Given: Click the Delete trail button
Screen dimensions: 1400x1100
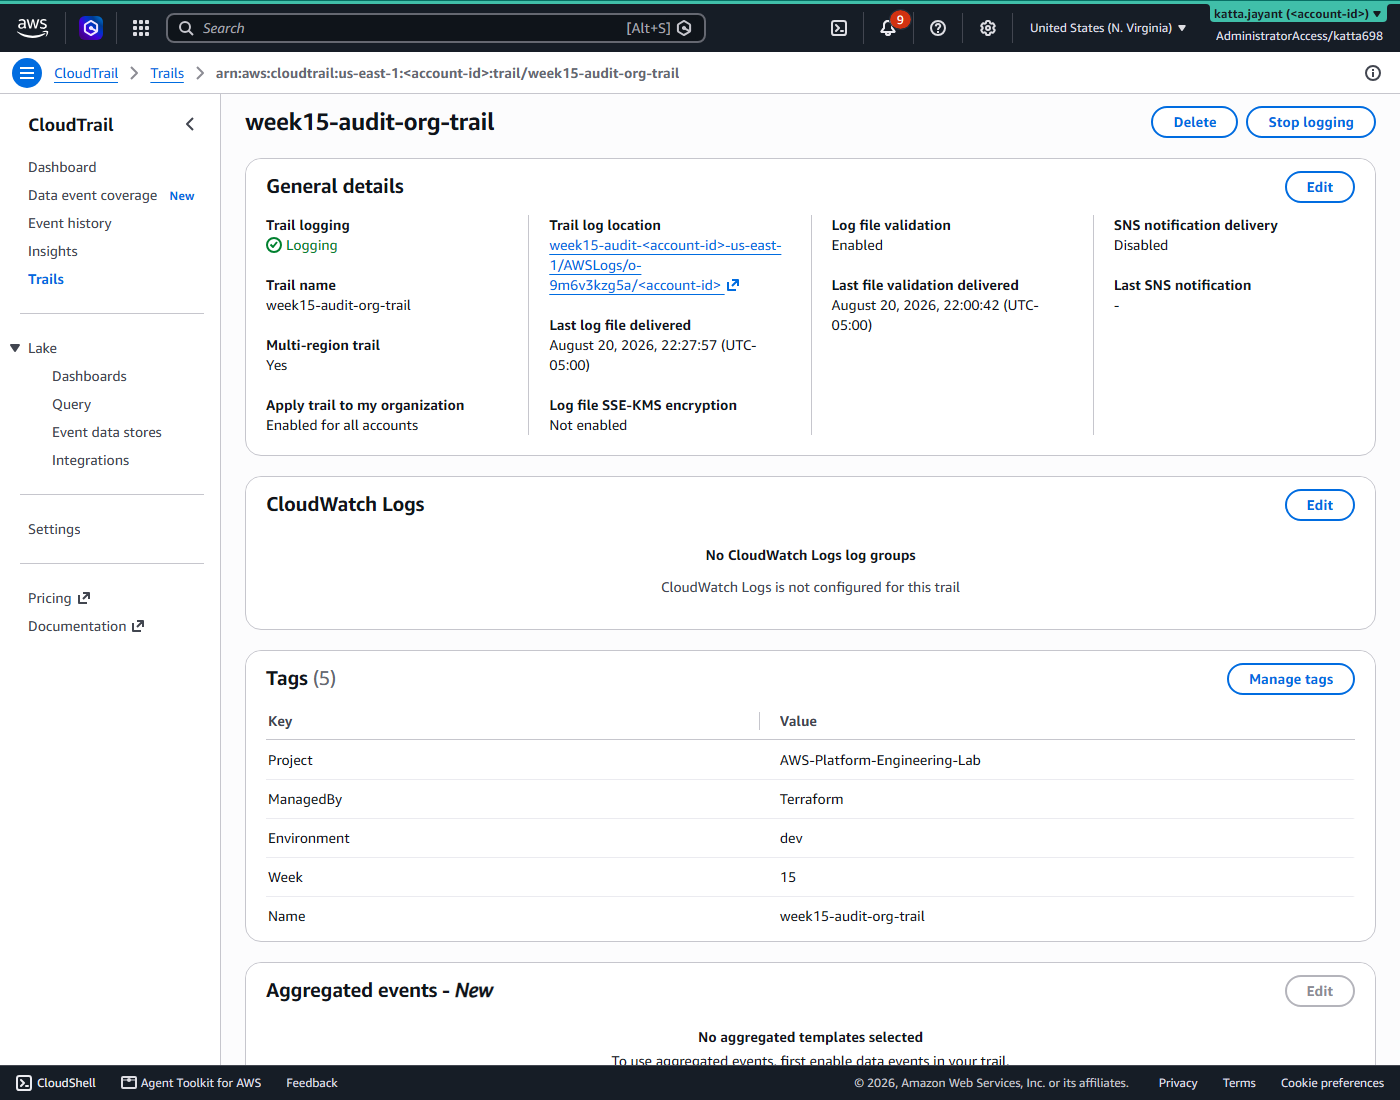Looking at the screenshot, I should pyautogui.click(x=1194, y=122).
